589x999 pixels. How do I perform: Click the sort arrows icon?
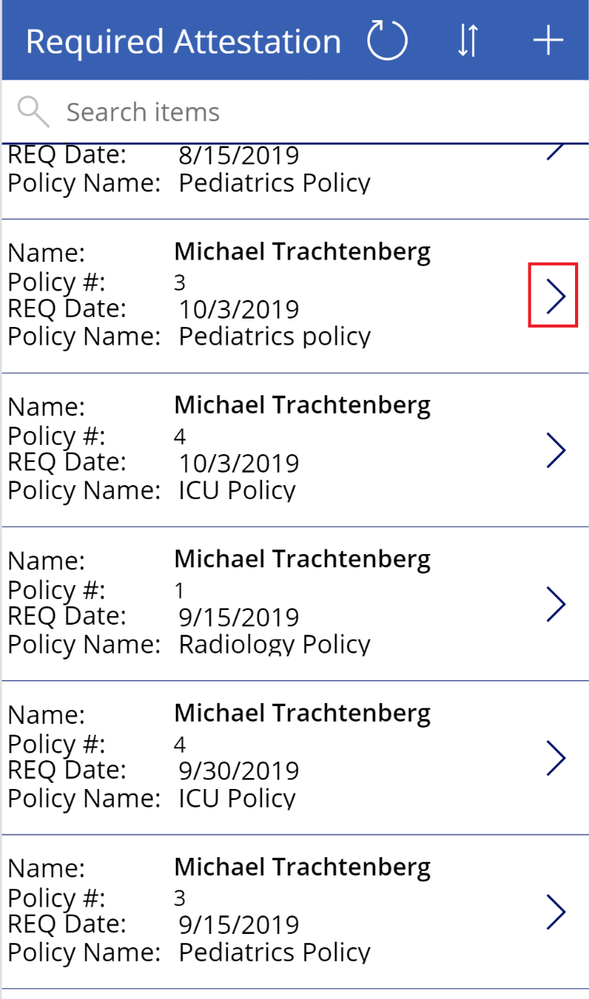(468, 41)
